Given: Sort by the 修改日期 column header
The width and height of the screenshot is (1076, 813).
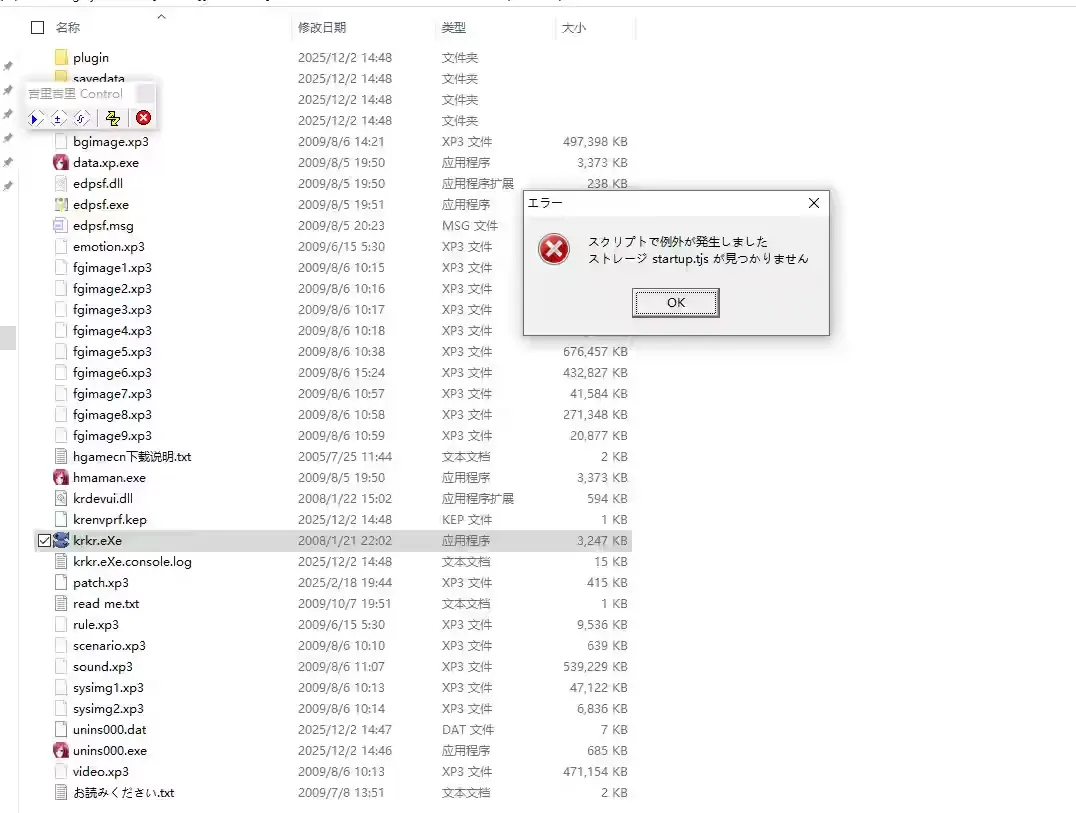Looking at the screenshot, I should pyautogui.click(x=322, y=27).
